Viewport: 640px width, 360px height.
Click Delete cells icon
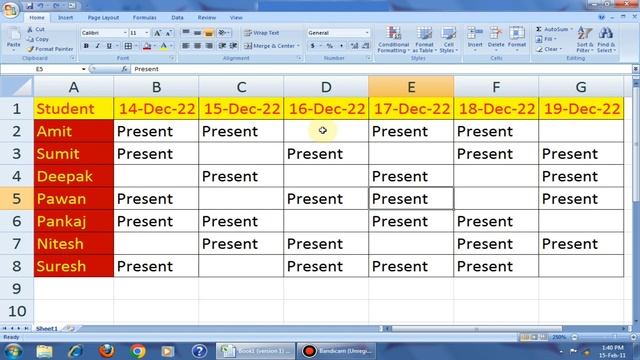tap(496, 33)
